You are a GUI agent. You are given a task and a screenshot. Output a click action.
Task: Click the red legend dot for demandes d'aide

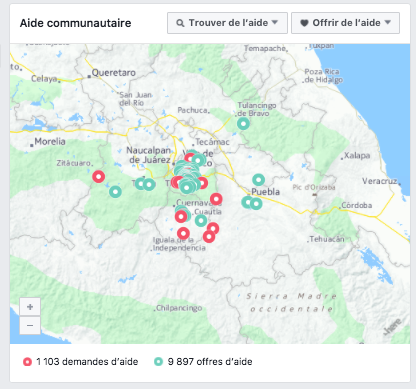click(27, 362)
